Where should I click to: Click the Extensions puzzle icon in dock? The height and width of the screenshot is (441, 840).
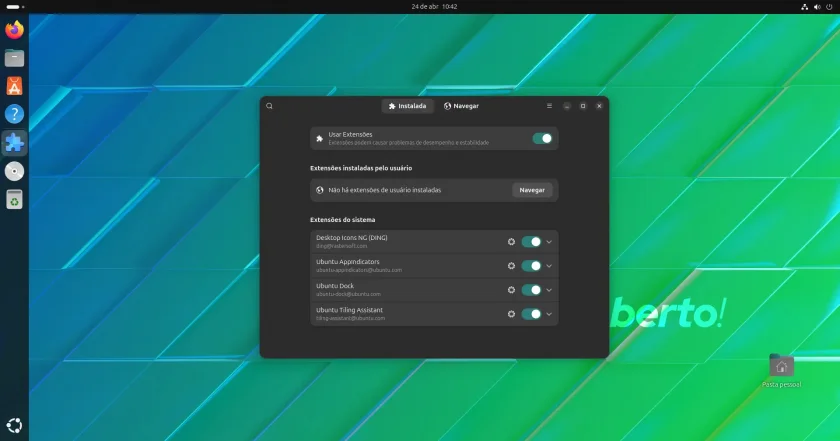point(14,143)
